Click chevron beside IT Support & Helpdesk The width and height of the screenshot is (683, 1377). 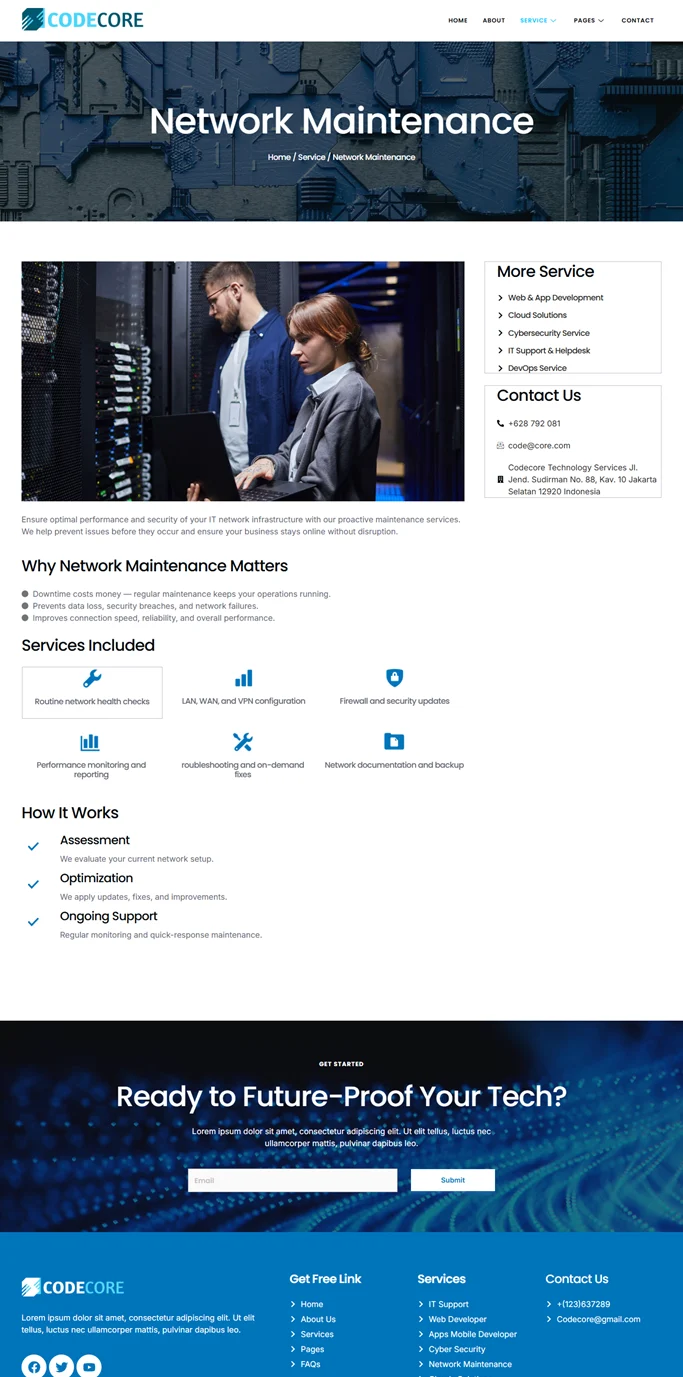500,351
